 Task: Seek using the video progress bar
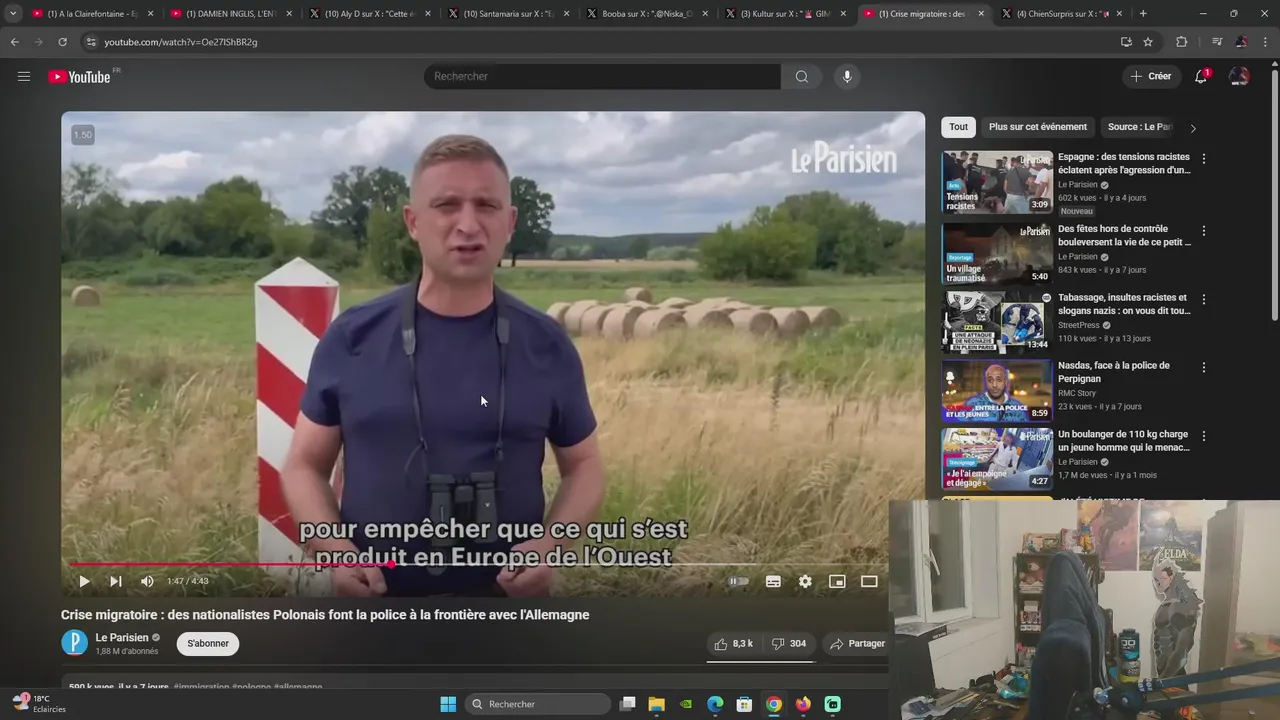[x=493, y=564]
